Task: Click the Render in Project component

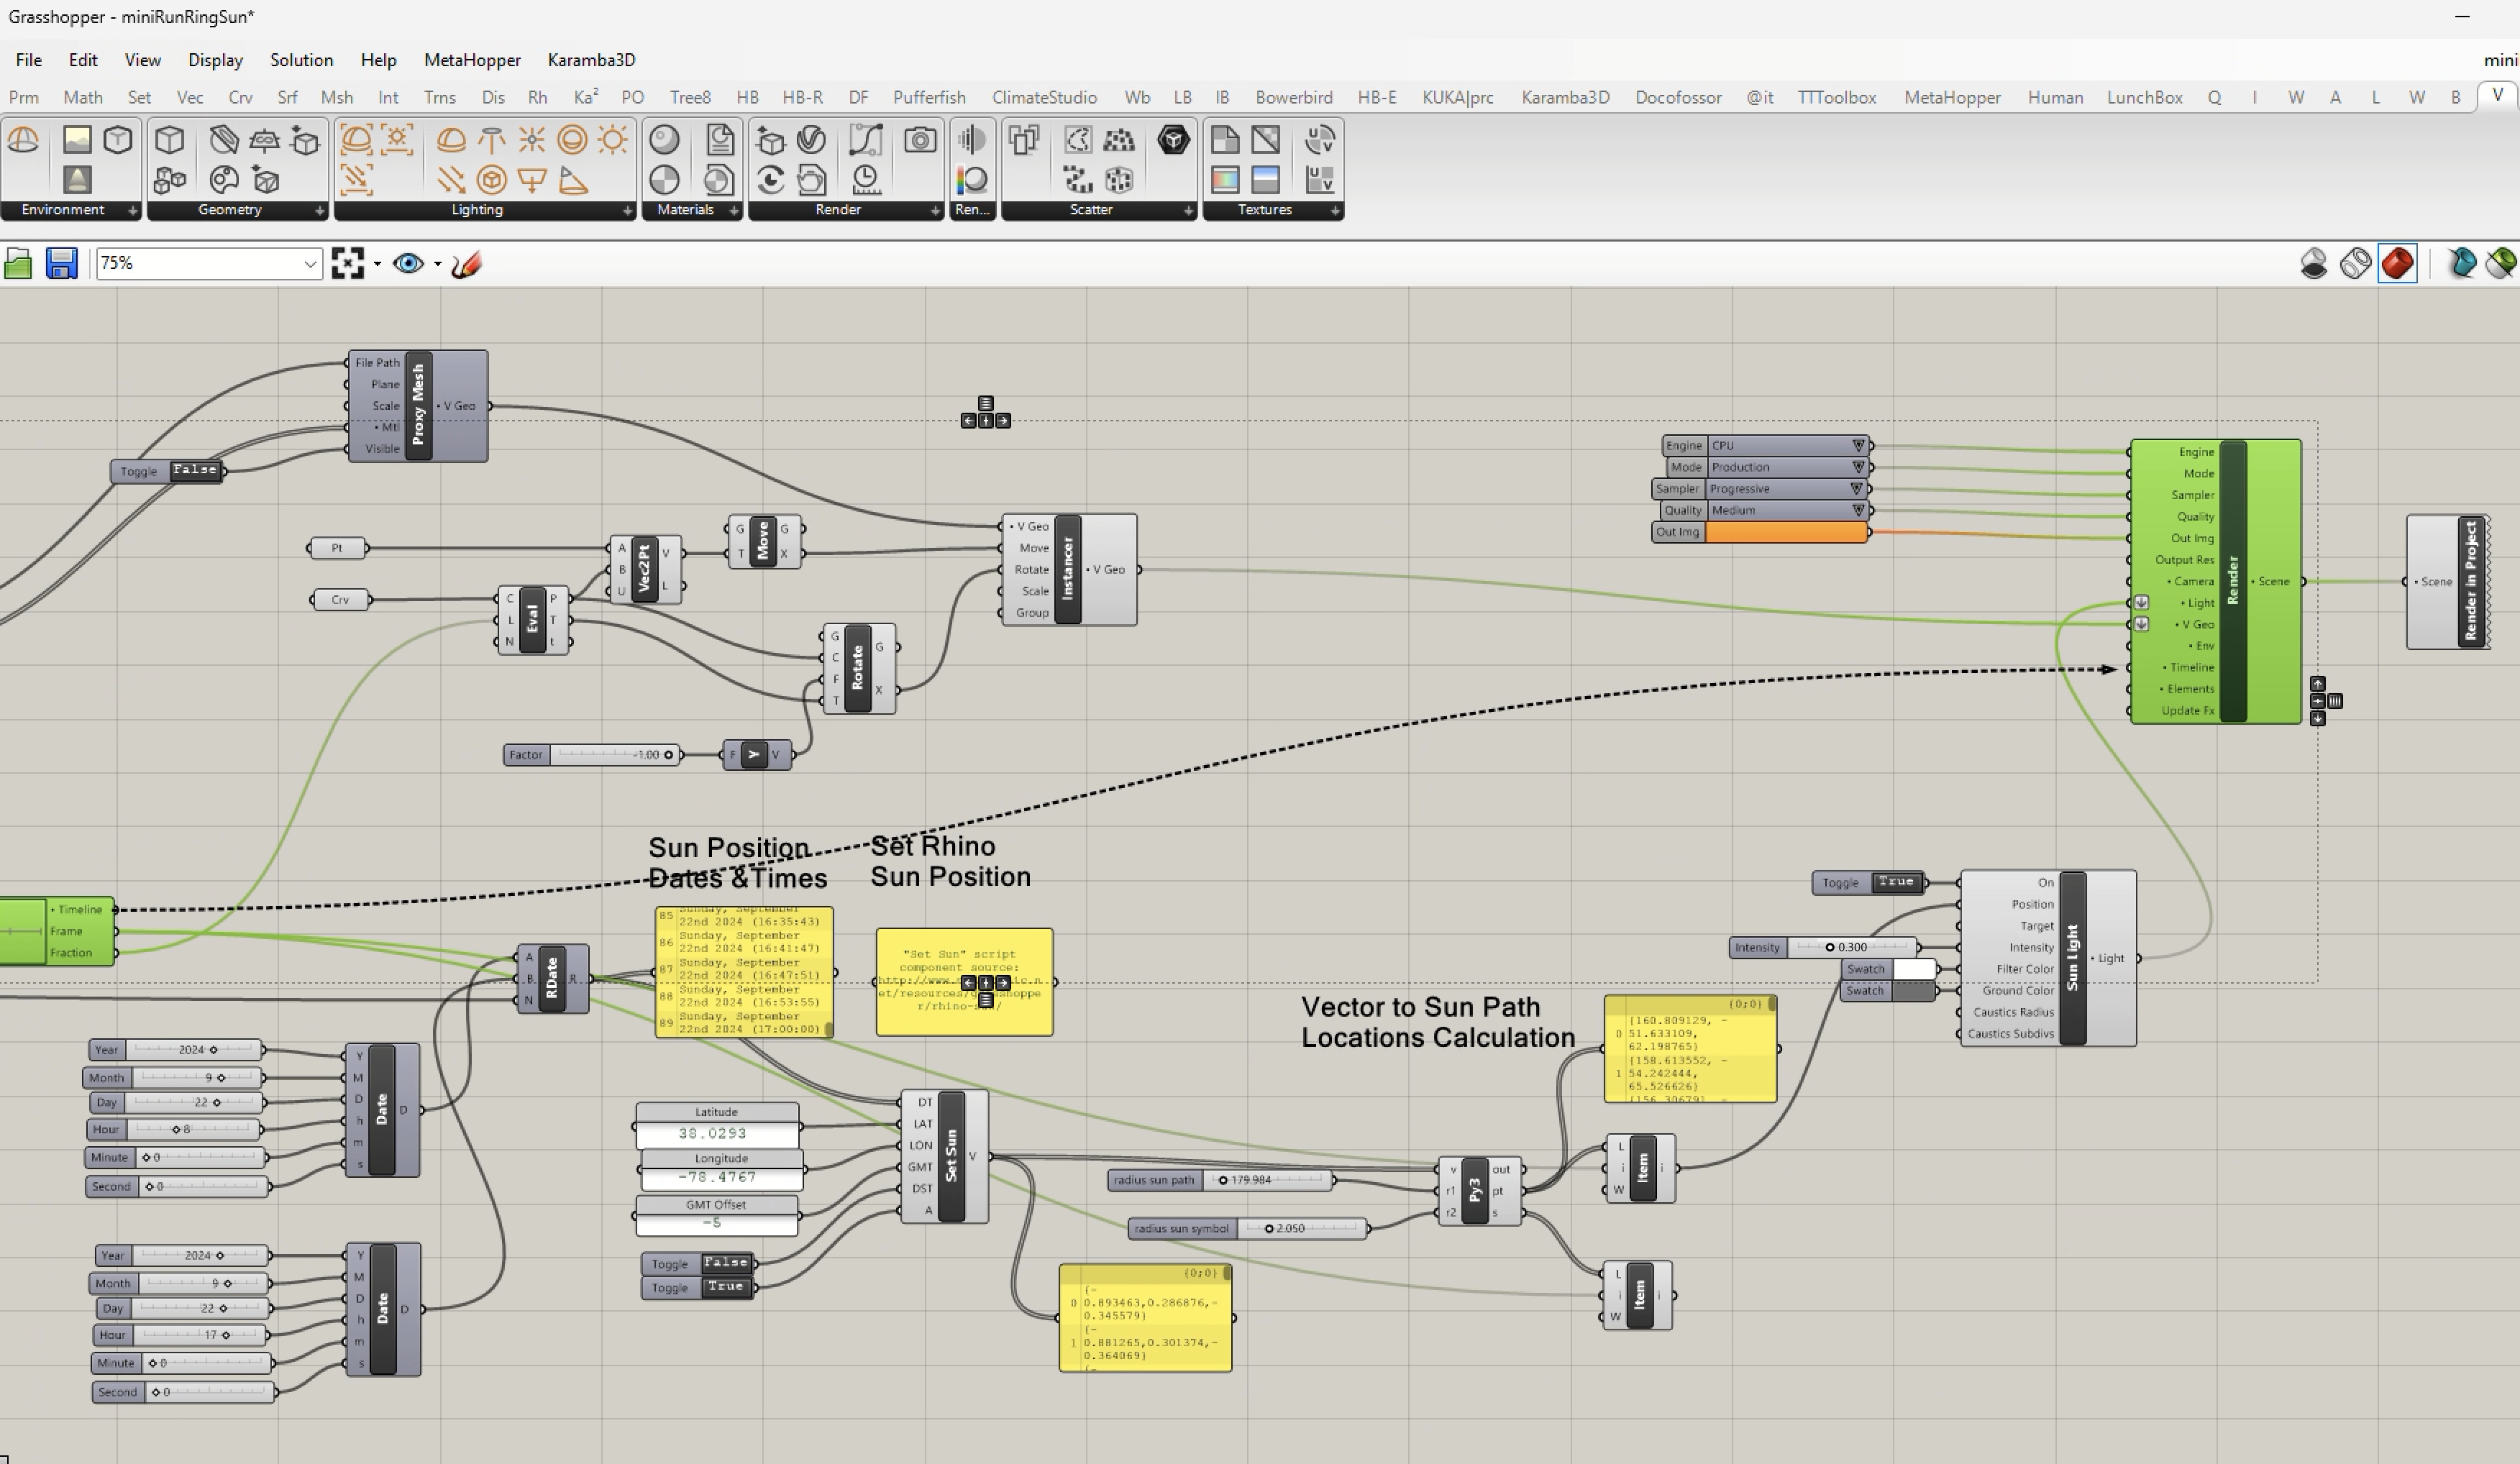Action: 2447,582
